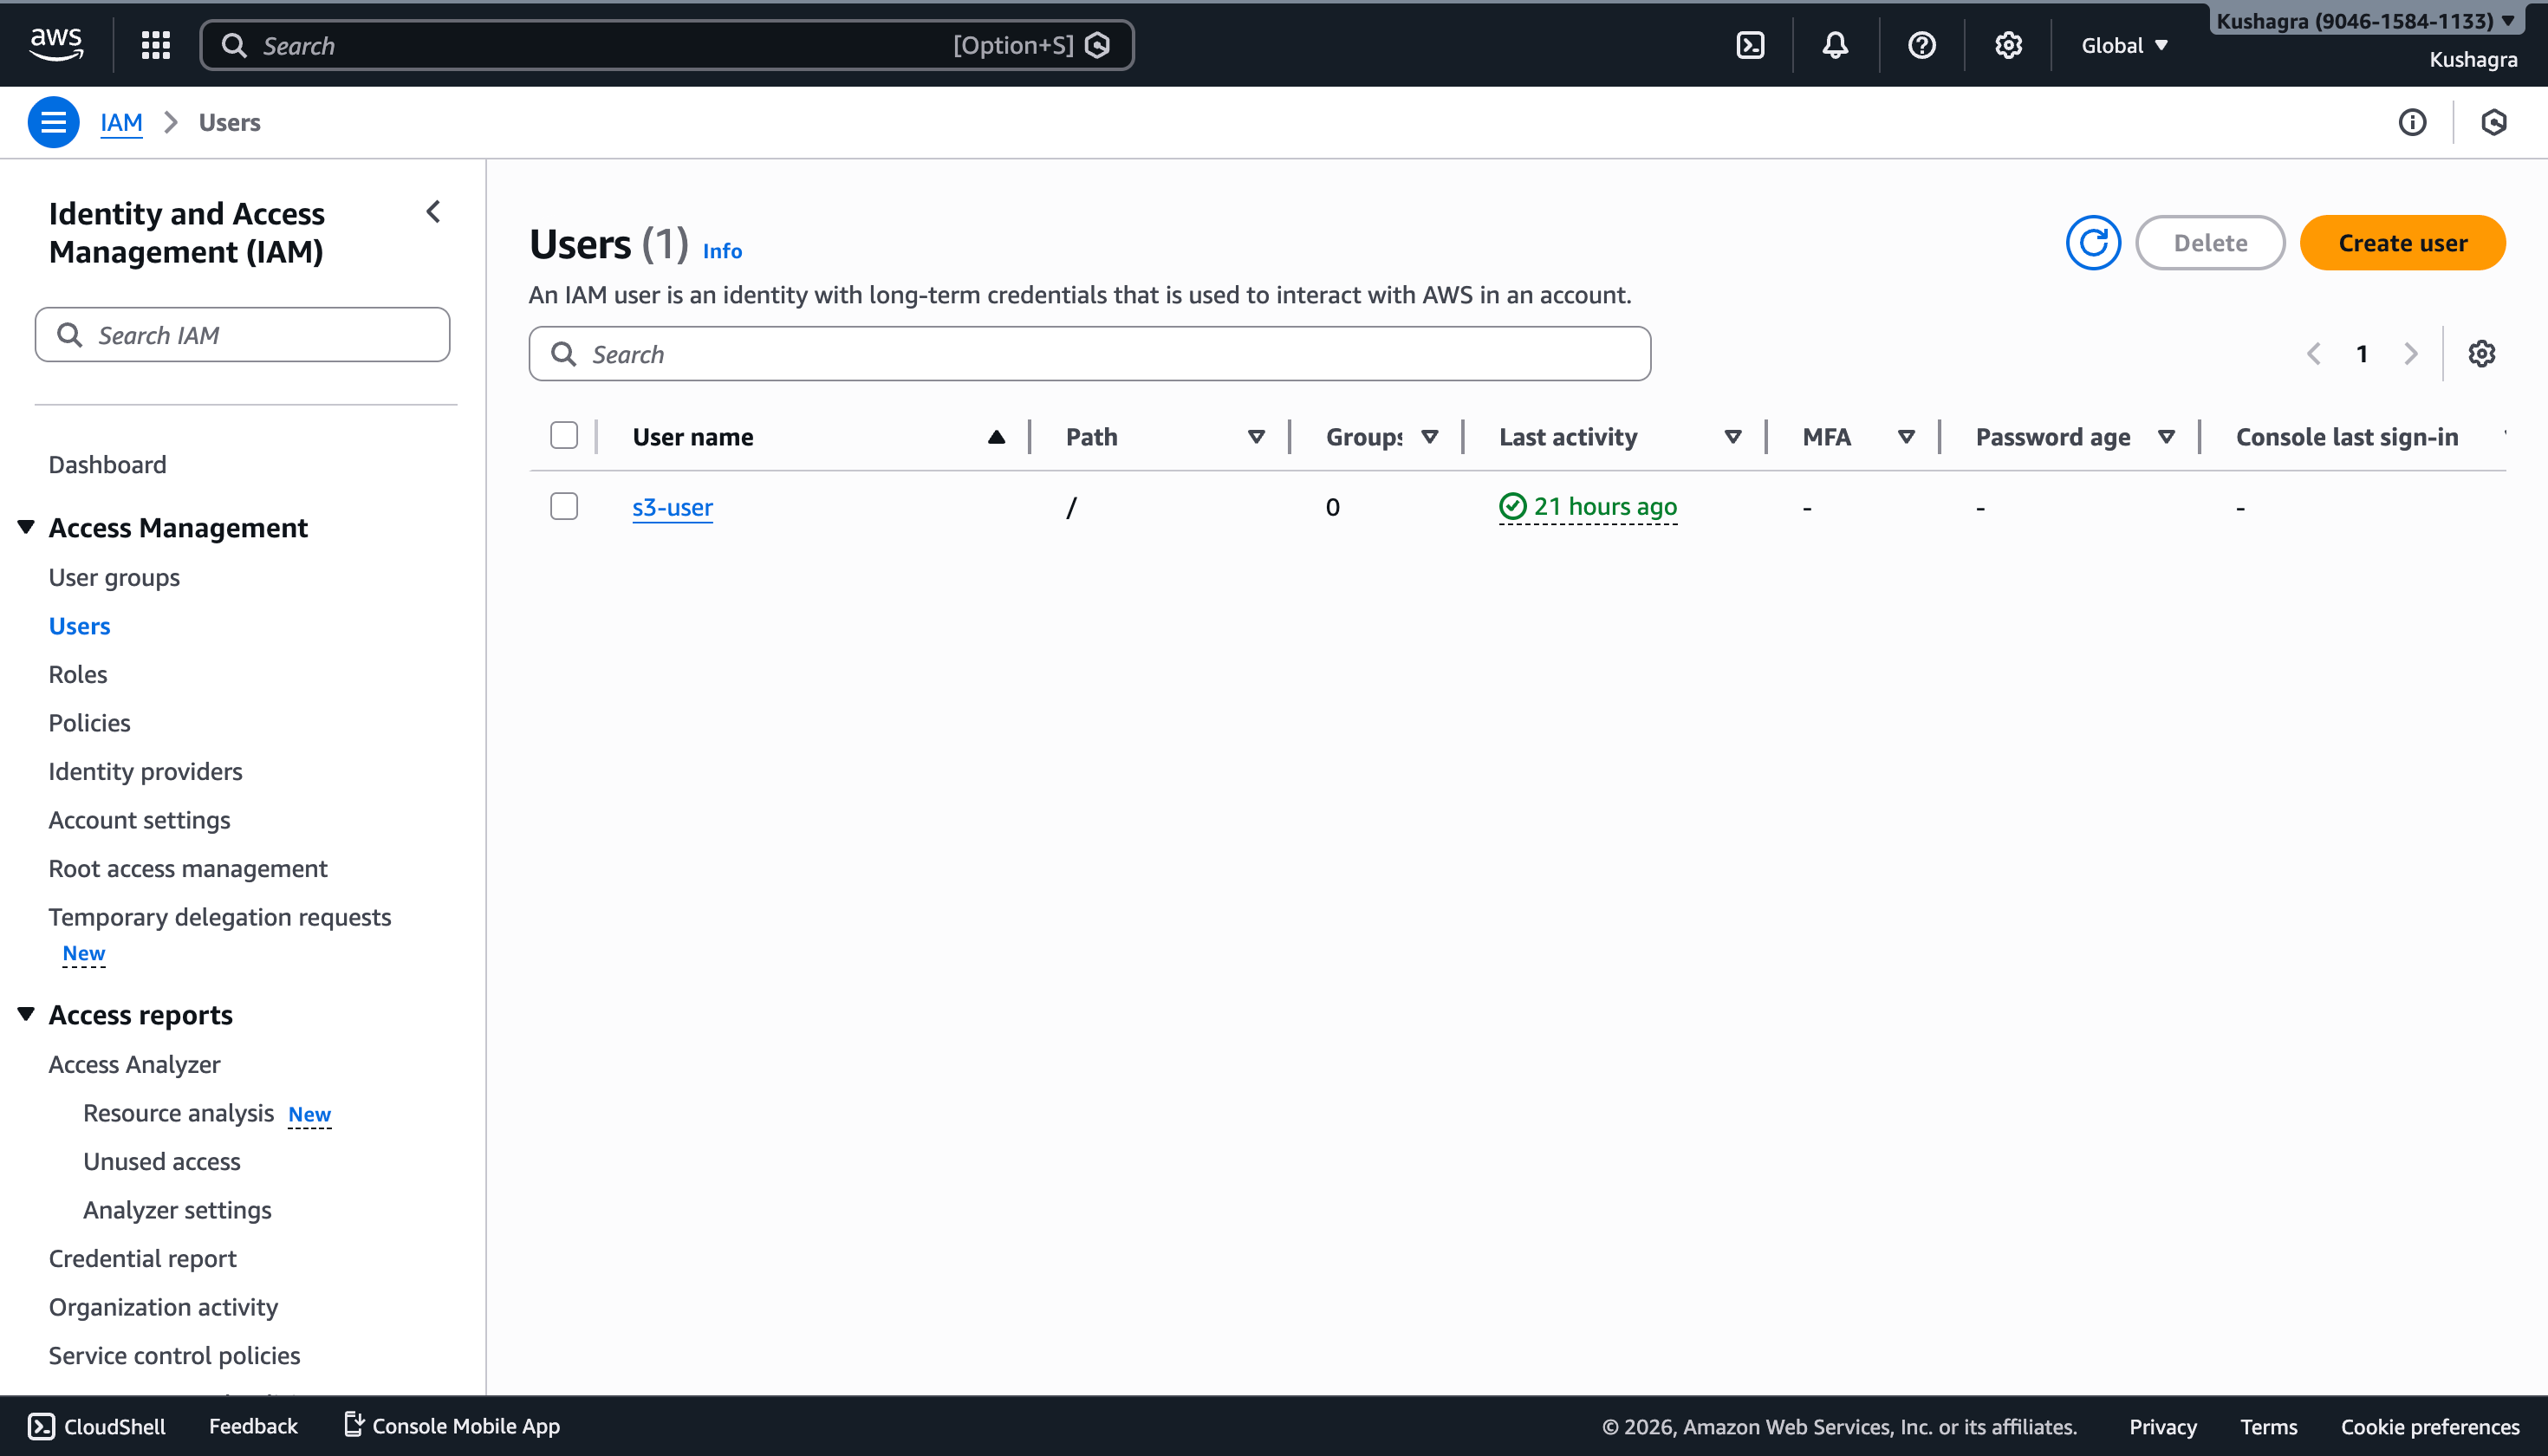2548x1456 pixels.
Task: Focus the users table Search field
Action: tap(1089, 354)
